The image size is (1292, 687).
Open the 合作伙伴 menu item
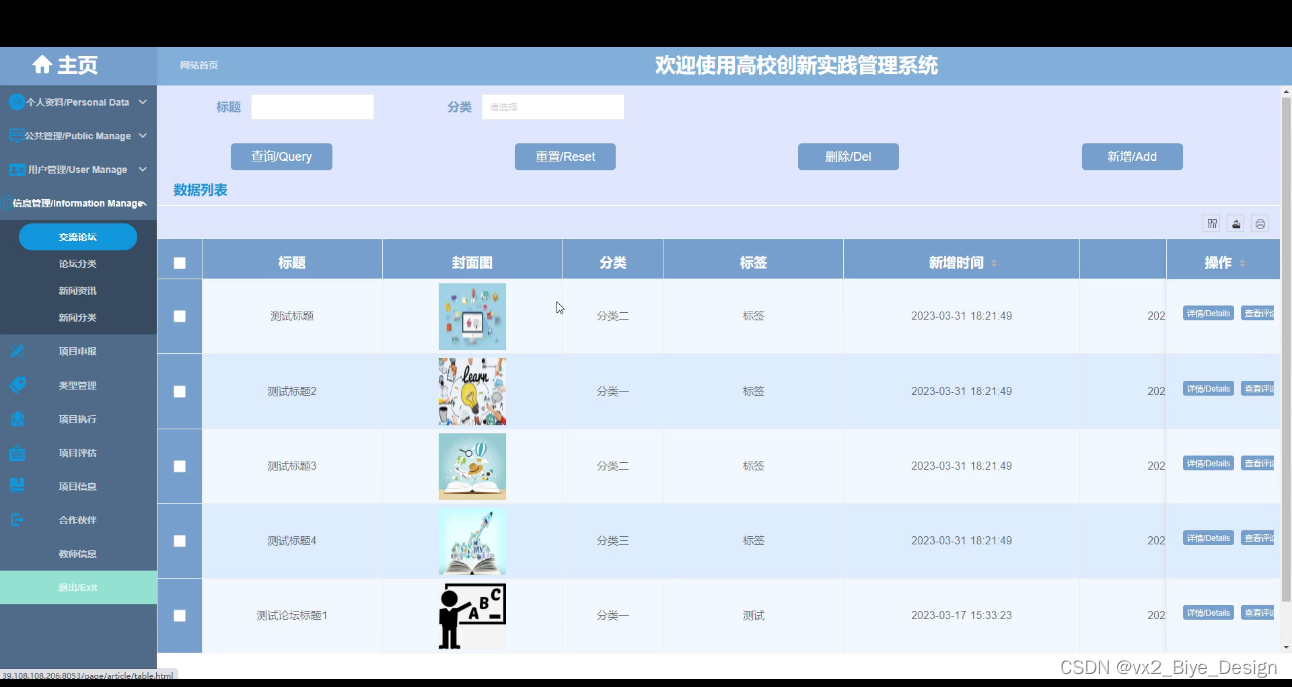(x=78, y=520)
